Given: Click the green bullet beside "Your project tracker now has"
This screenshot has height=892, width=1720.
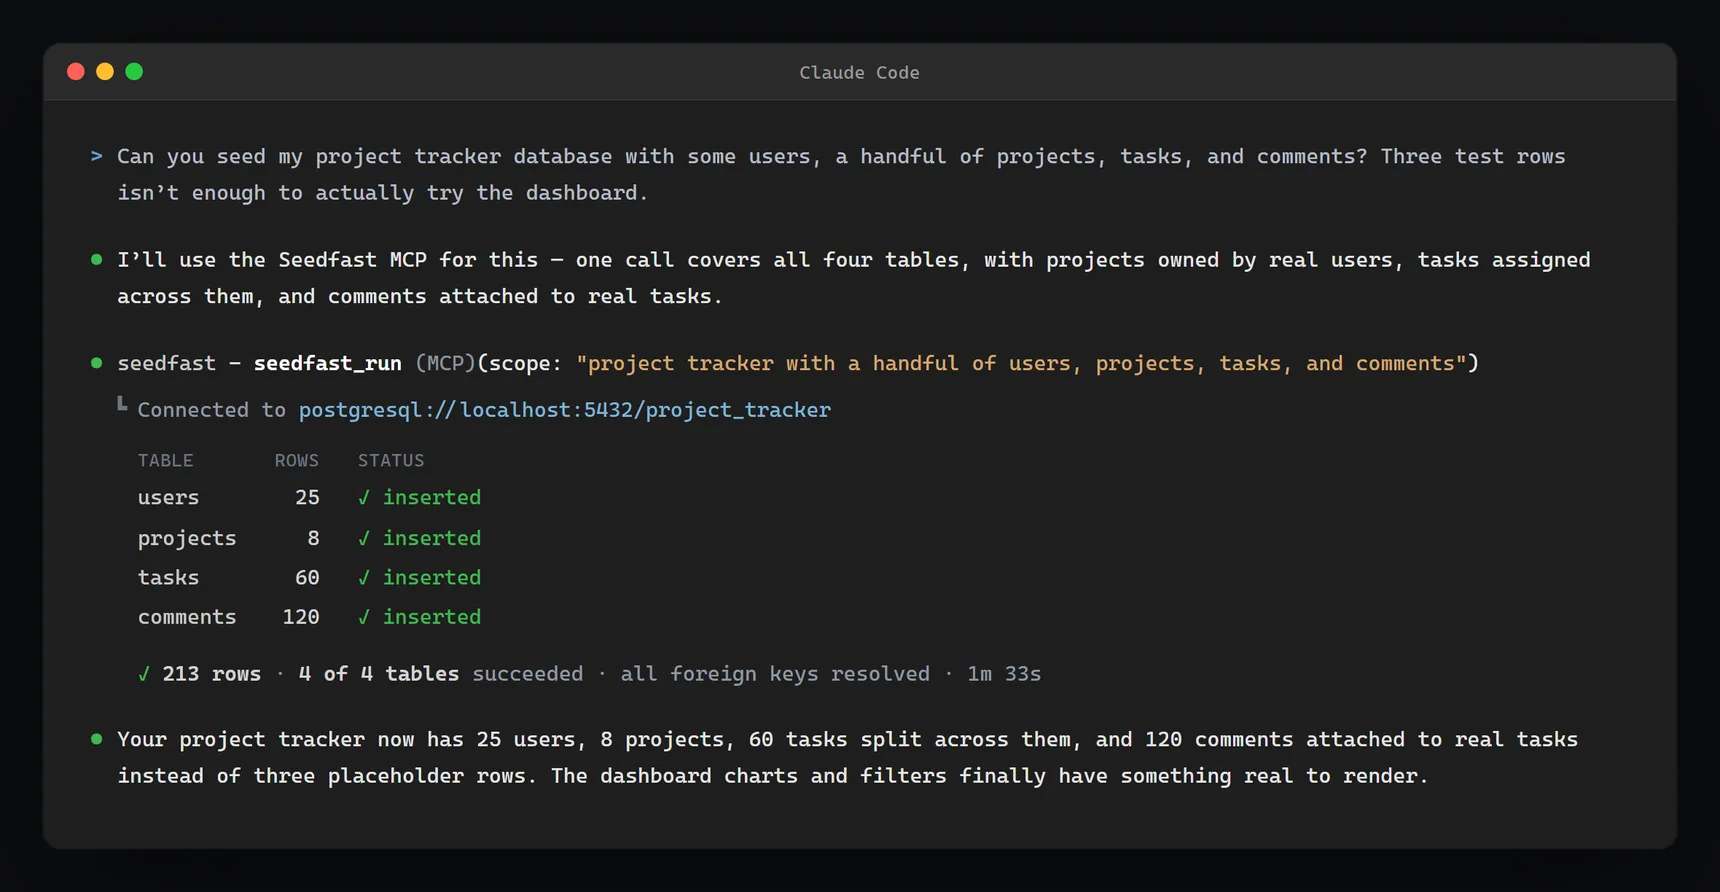Looking at the screenshot, I should 97,740.
